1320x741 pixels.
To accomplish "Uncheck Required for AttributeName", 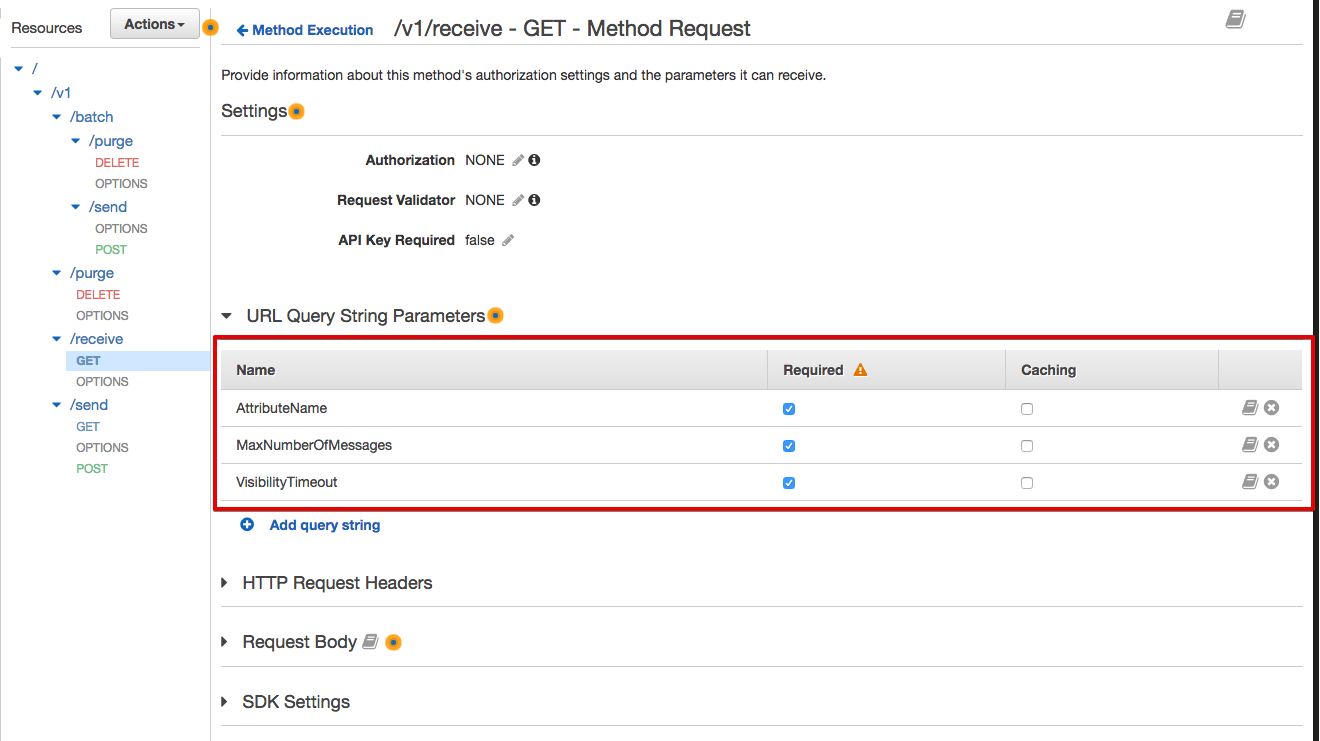I will pyautogui.click(x=789, y=409).
